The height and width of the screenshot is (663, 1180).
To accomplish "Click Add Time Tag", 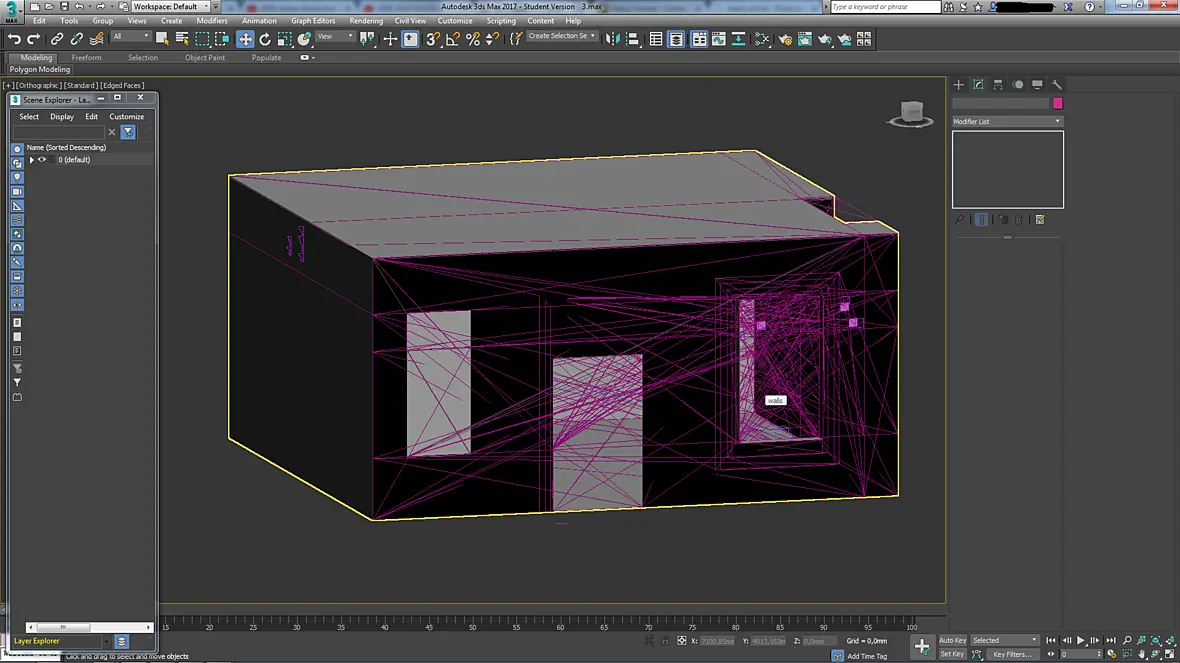I will (866, 656).
